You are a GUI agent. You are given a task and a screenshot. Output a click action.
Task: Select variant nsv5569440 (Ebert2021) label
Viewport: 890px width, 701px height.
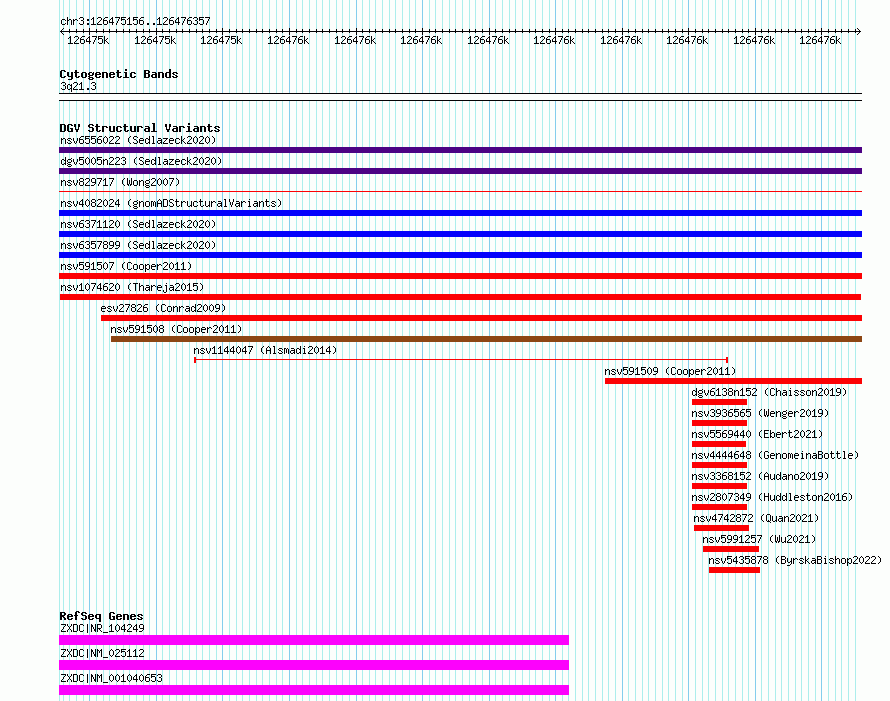757,434
